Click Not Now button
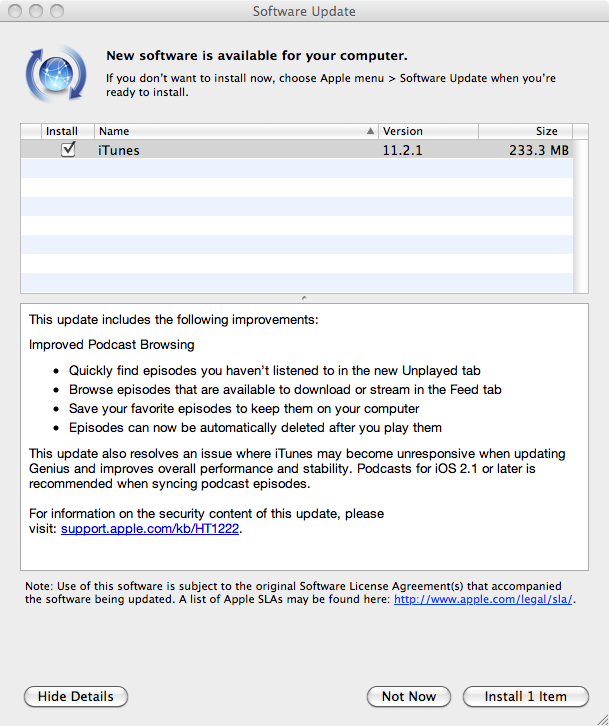Screen dimensions: 609x726 point(408,696)
